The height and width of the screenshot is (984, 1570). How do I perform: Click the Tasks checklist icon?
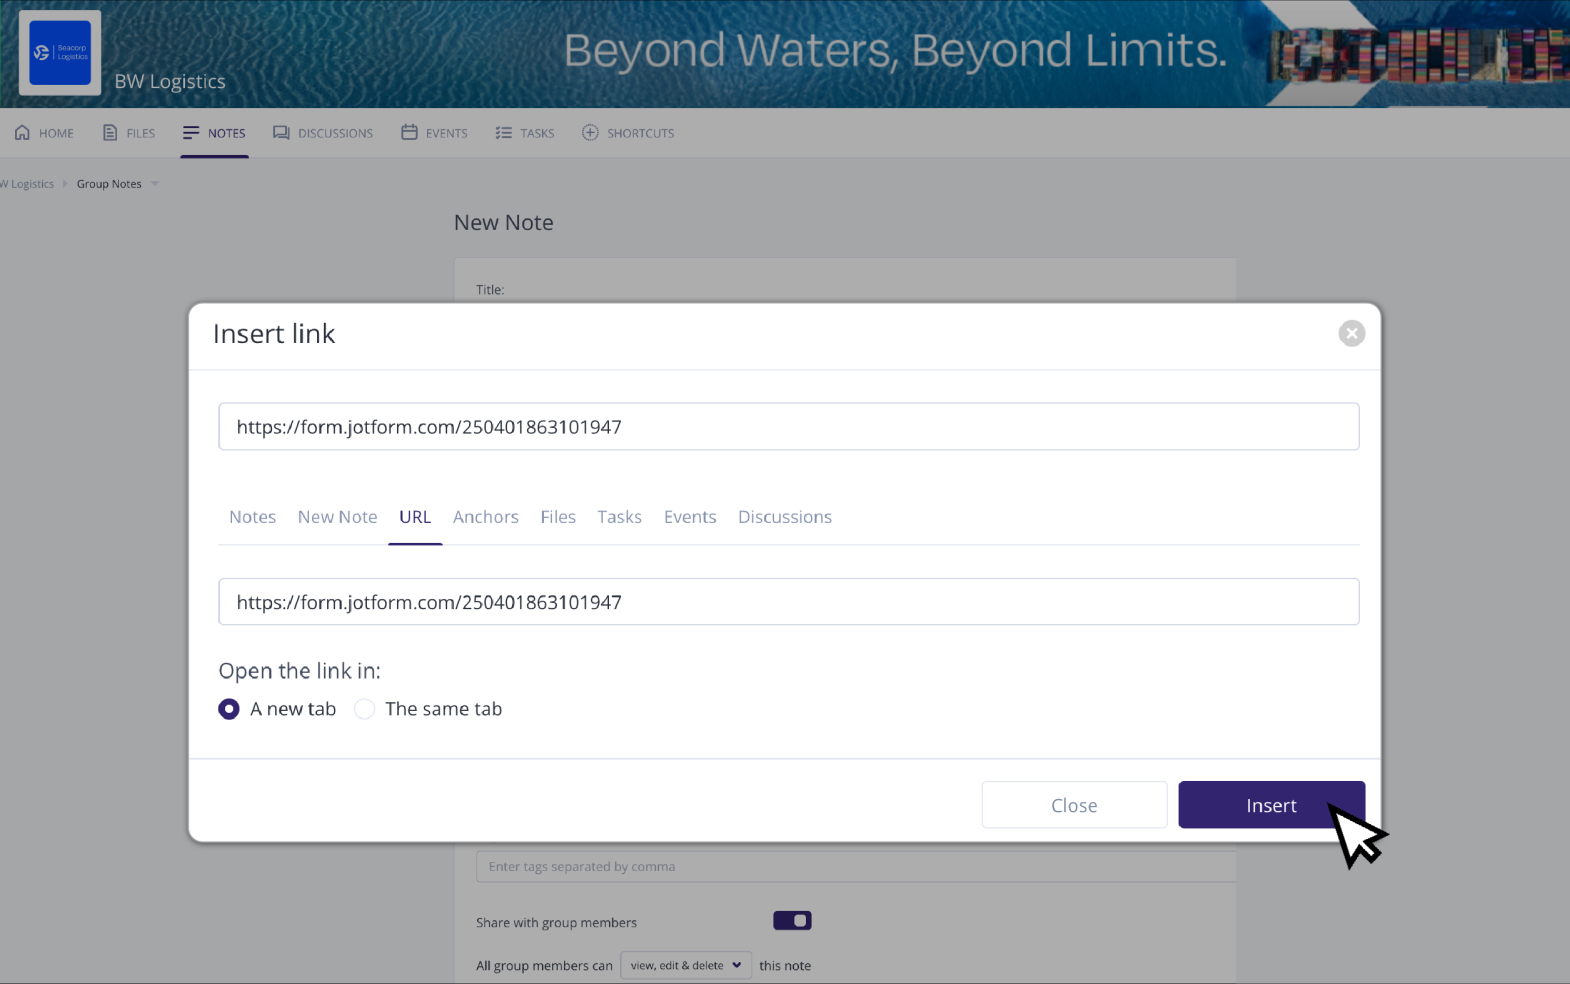(503, 133)
